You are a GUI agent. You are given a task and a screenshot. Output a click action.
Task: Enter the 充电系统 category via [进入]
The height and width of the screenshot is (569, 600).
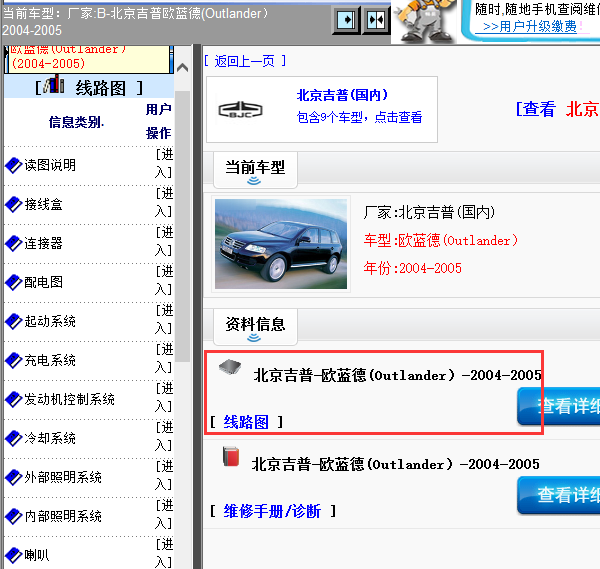click(164, 359)
